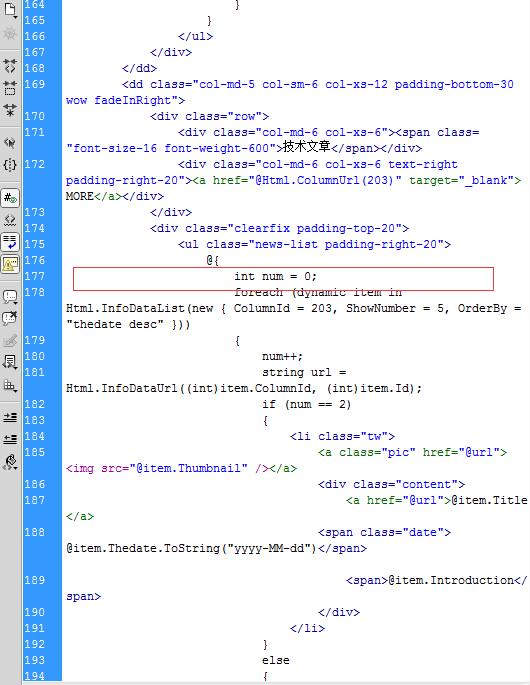The width and height of the screenshot is (530, 685).
Task: Open the Format Source Code menu
Action: (10, 462)
